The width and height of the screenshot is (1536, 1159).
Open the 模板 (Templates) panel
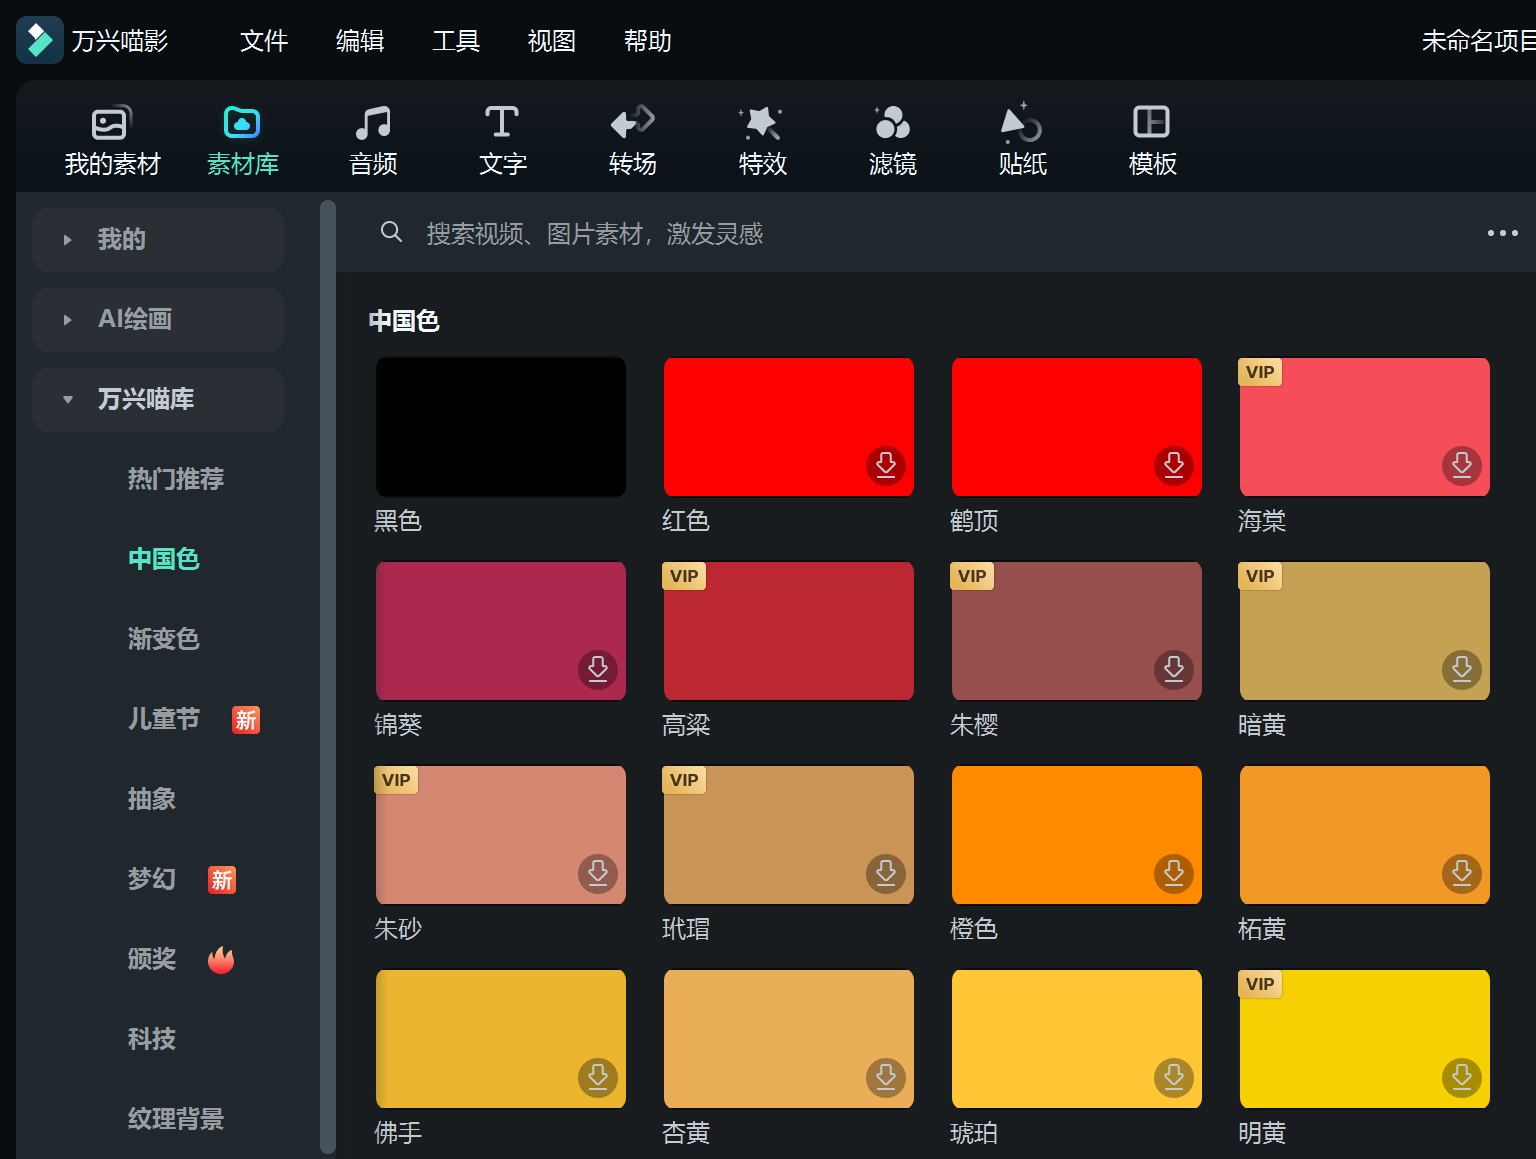coord(1151,138)
